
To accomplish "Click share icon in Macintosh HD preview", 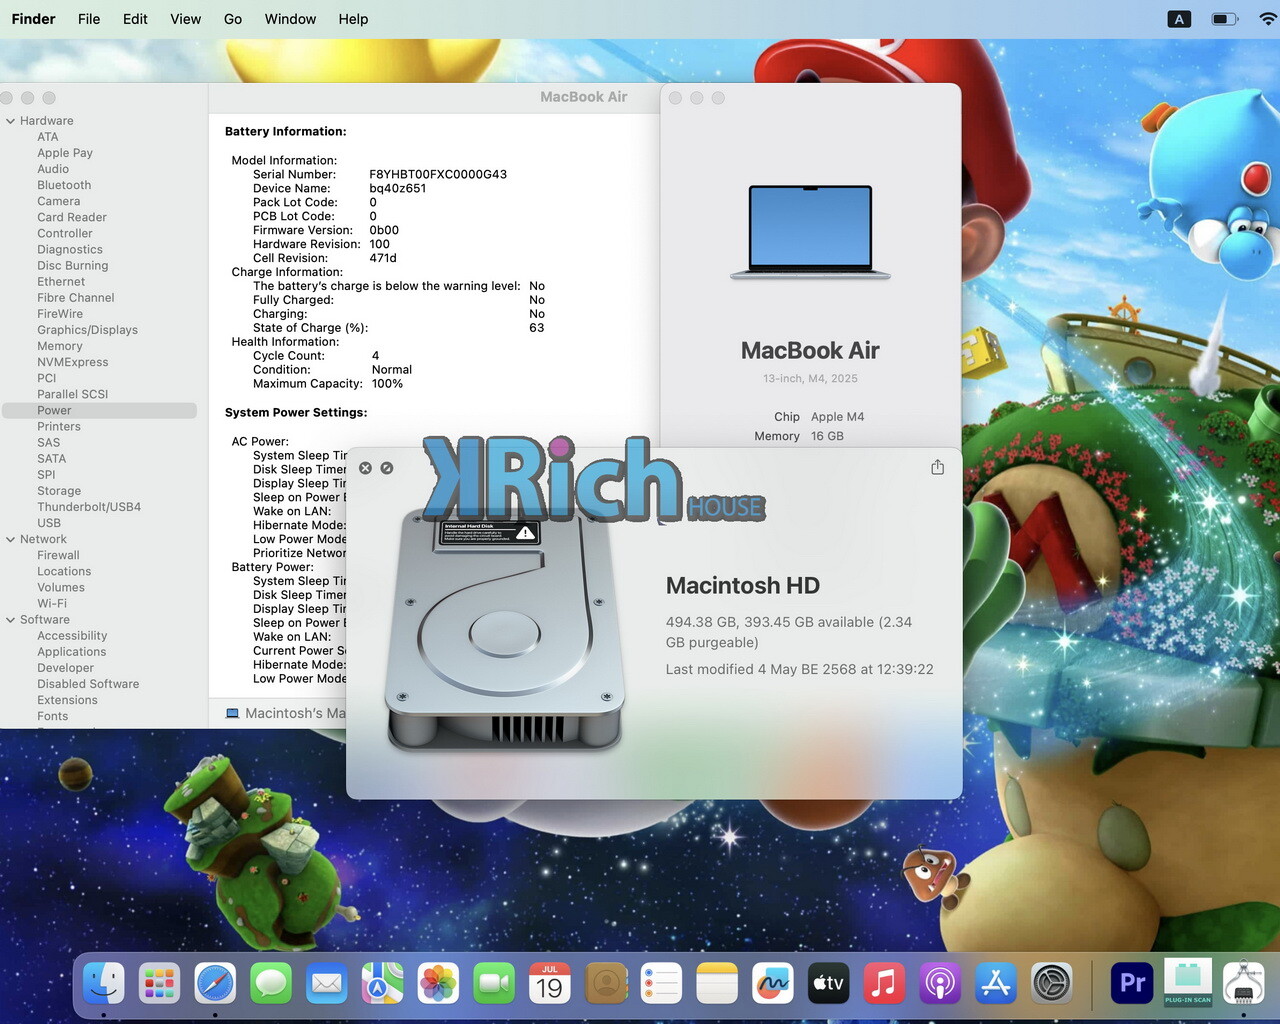I will [937, 467].
